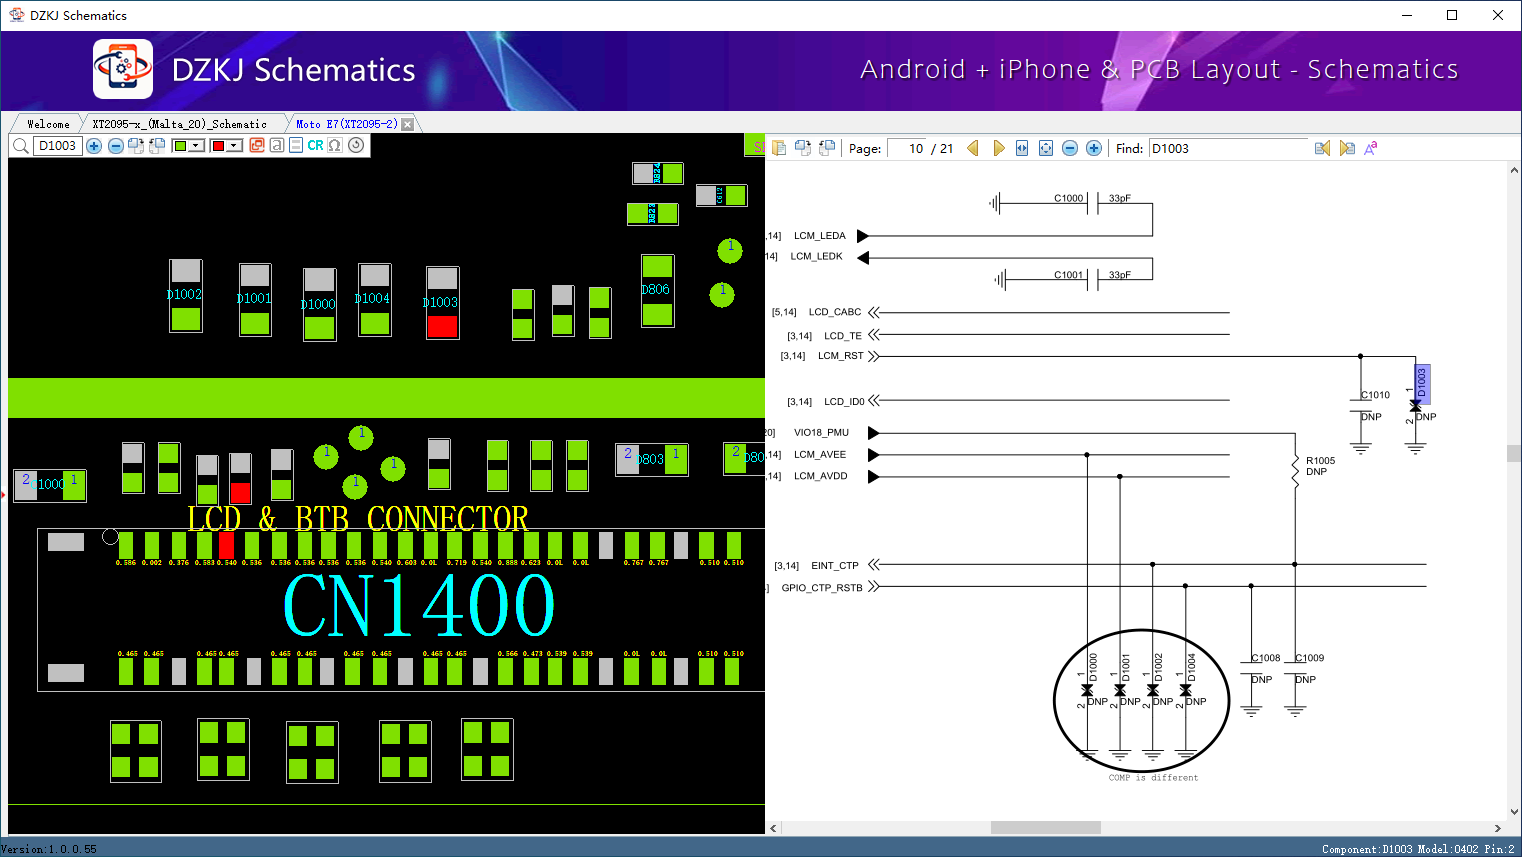Select component D1001 on the PCB layout
The width and height of the screenshot is (1522, 857).
click(x=255, y=300)
